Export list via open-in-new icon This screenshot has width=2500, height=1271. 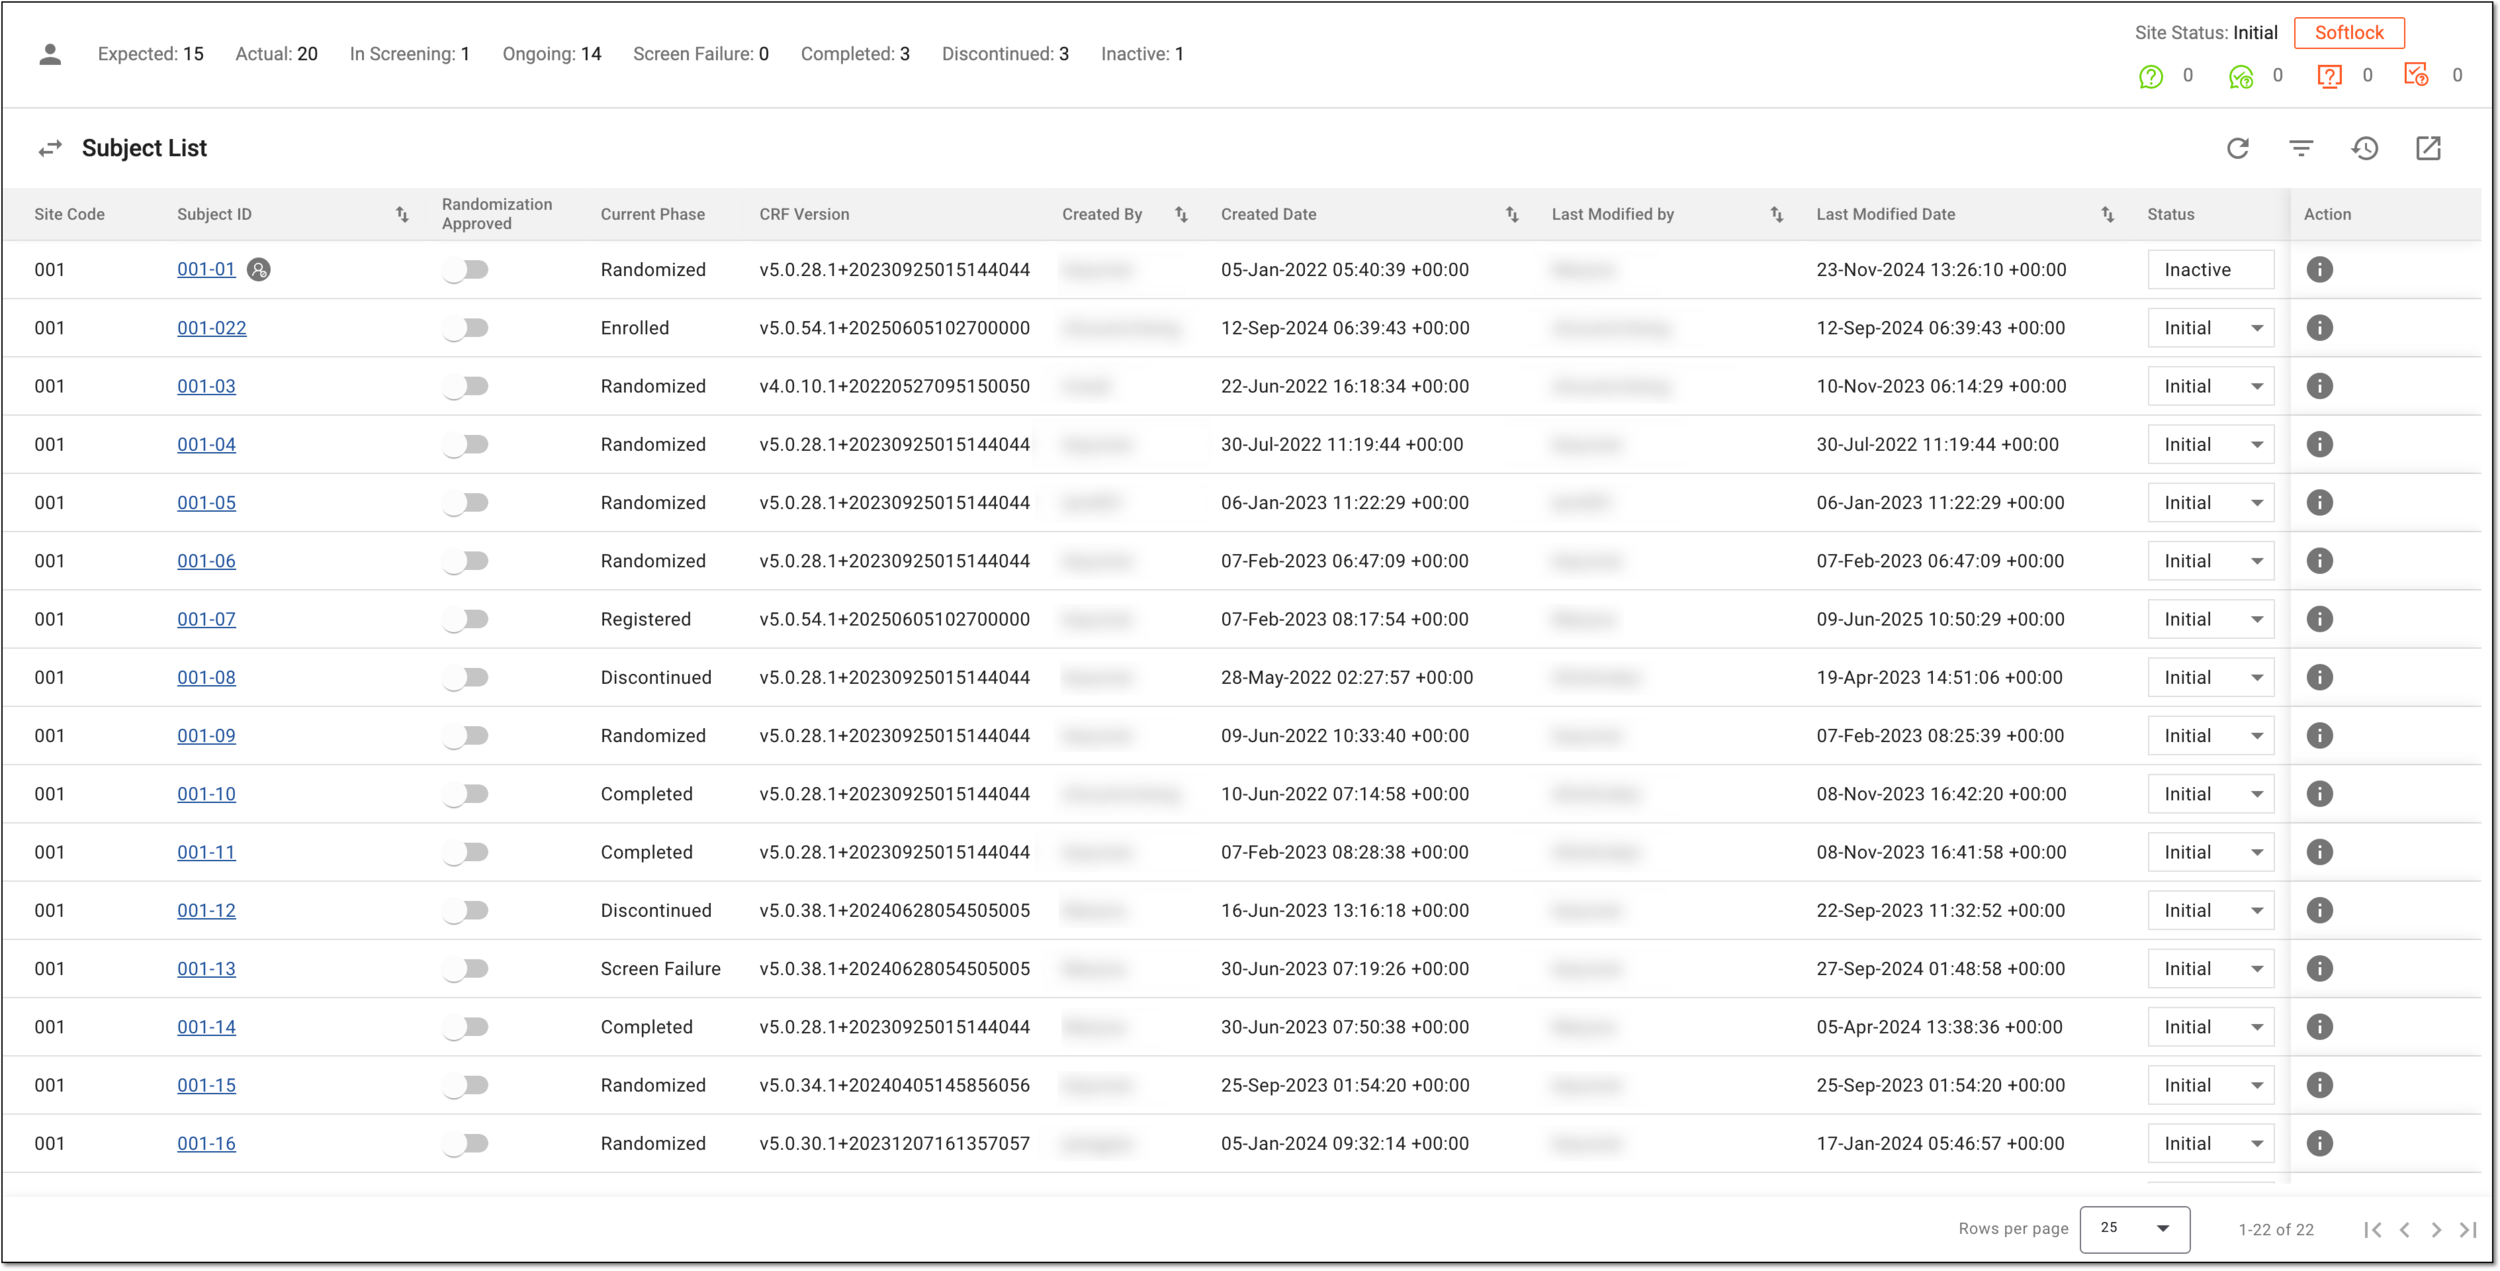click(x=2428, y=149)
